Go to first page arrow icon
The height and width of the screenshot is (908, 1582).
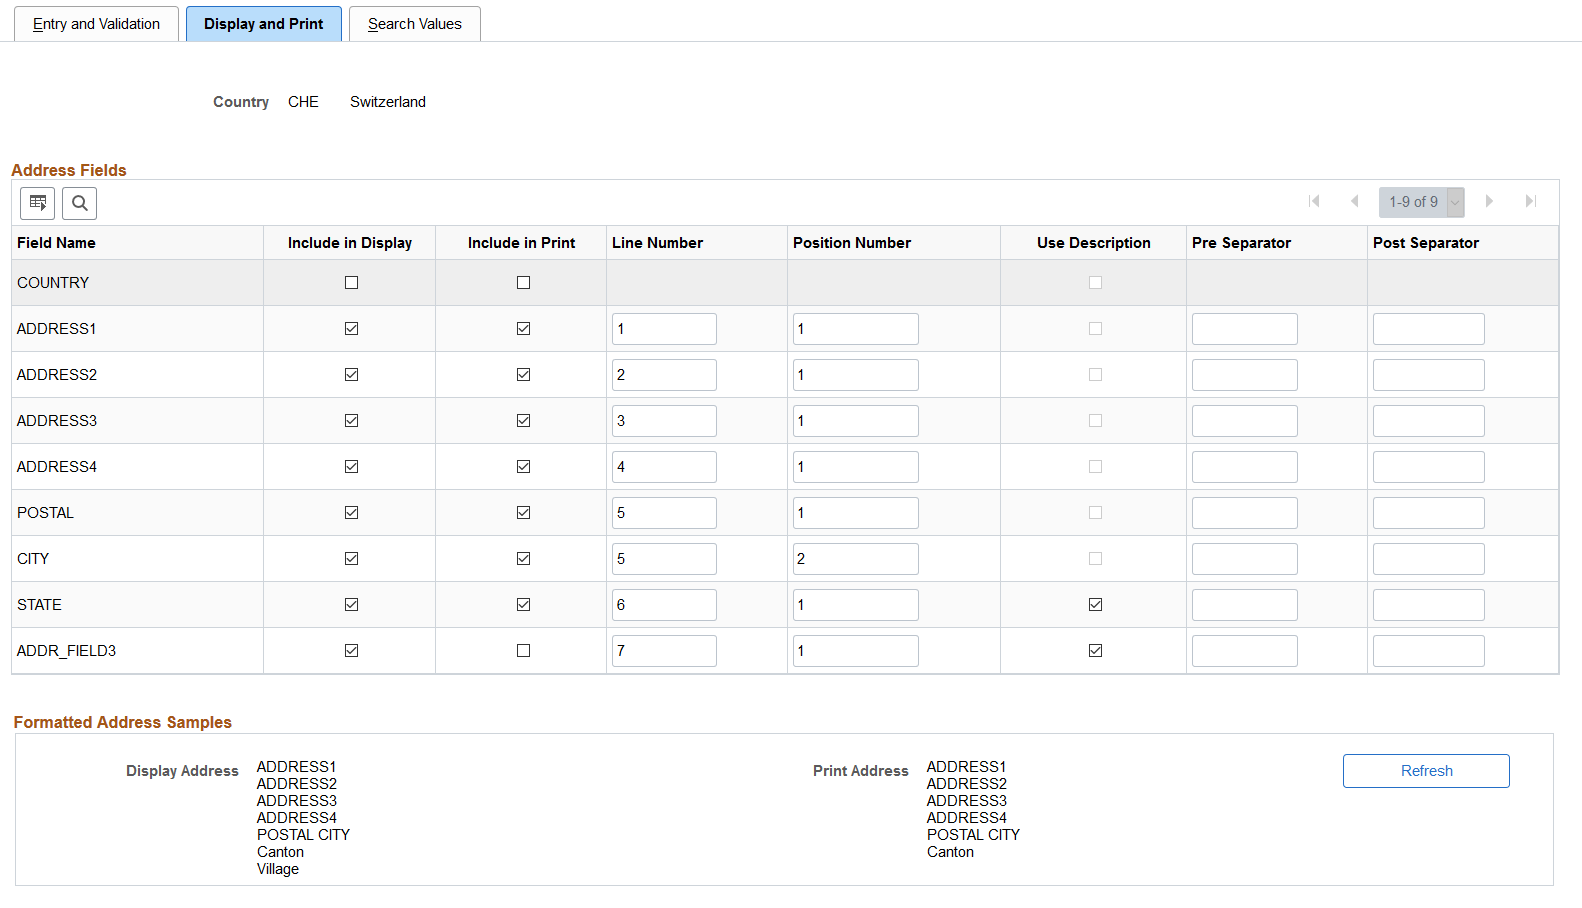(x=1314, y=201)
